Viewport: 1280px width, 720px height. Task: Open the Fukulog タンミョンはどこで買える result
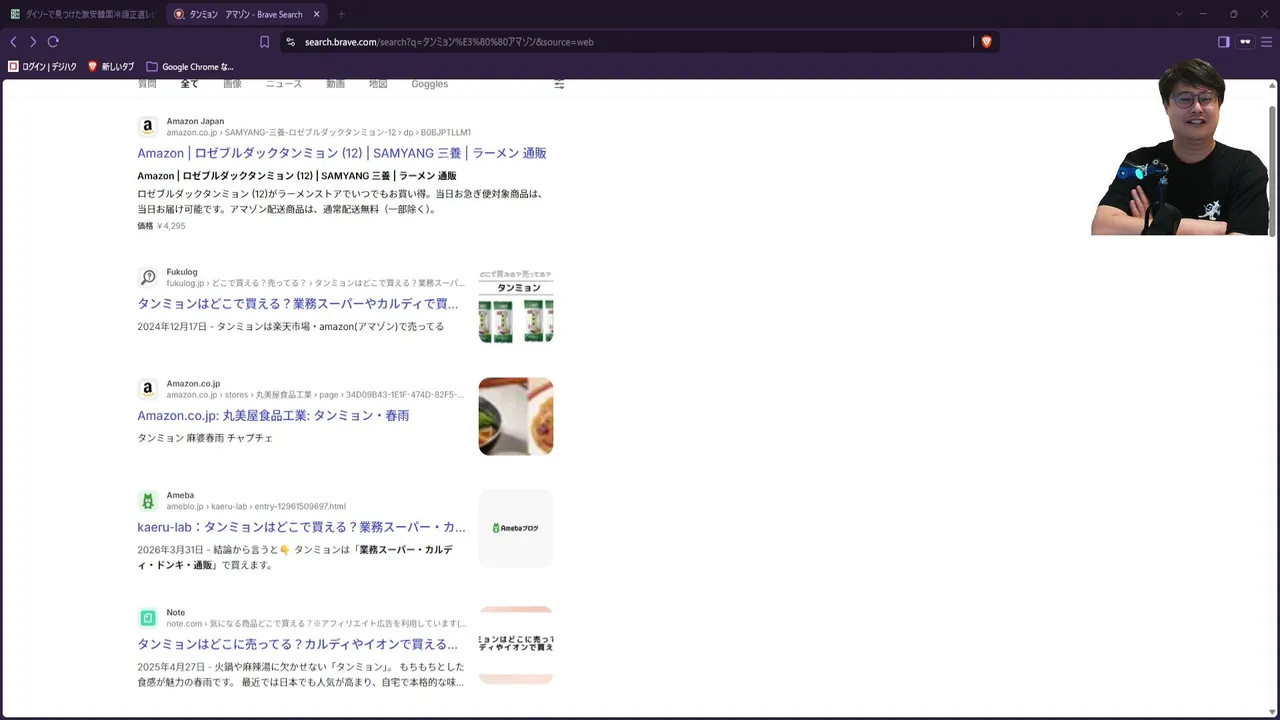298,303
